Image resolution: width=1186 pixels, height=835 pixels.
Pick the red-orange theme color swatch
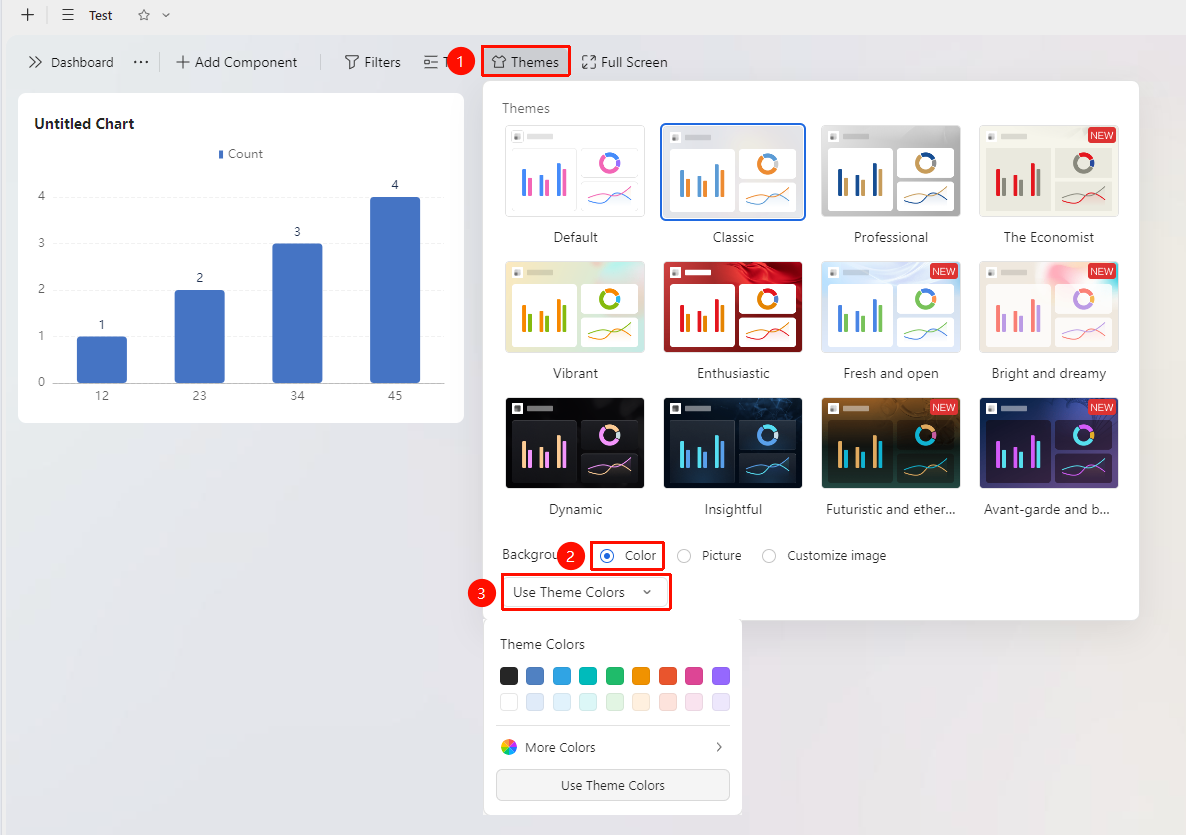point(668,675)
